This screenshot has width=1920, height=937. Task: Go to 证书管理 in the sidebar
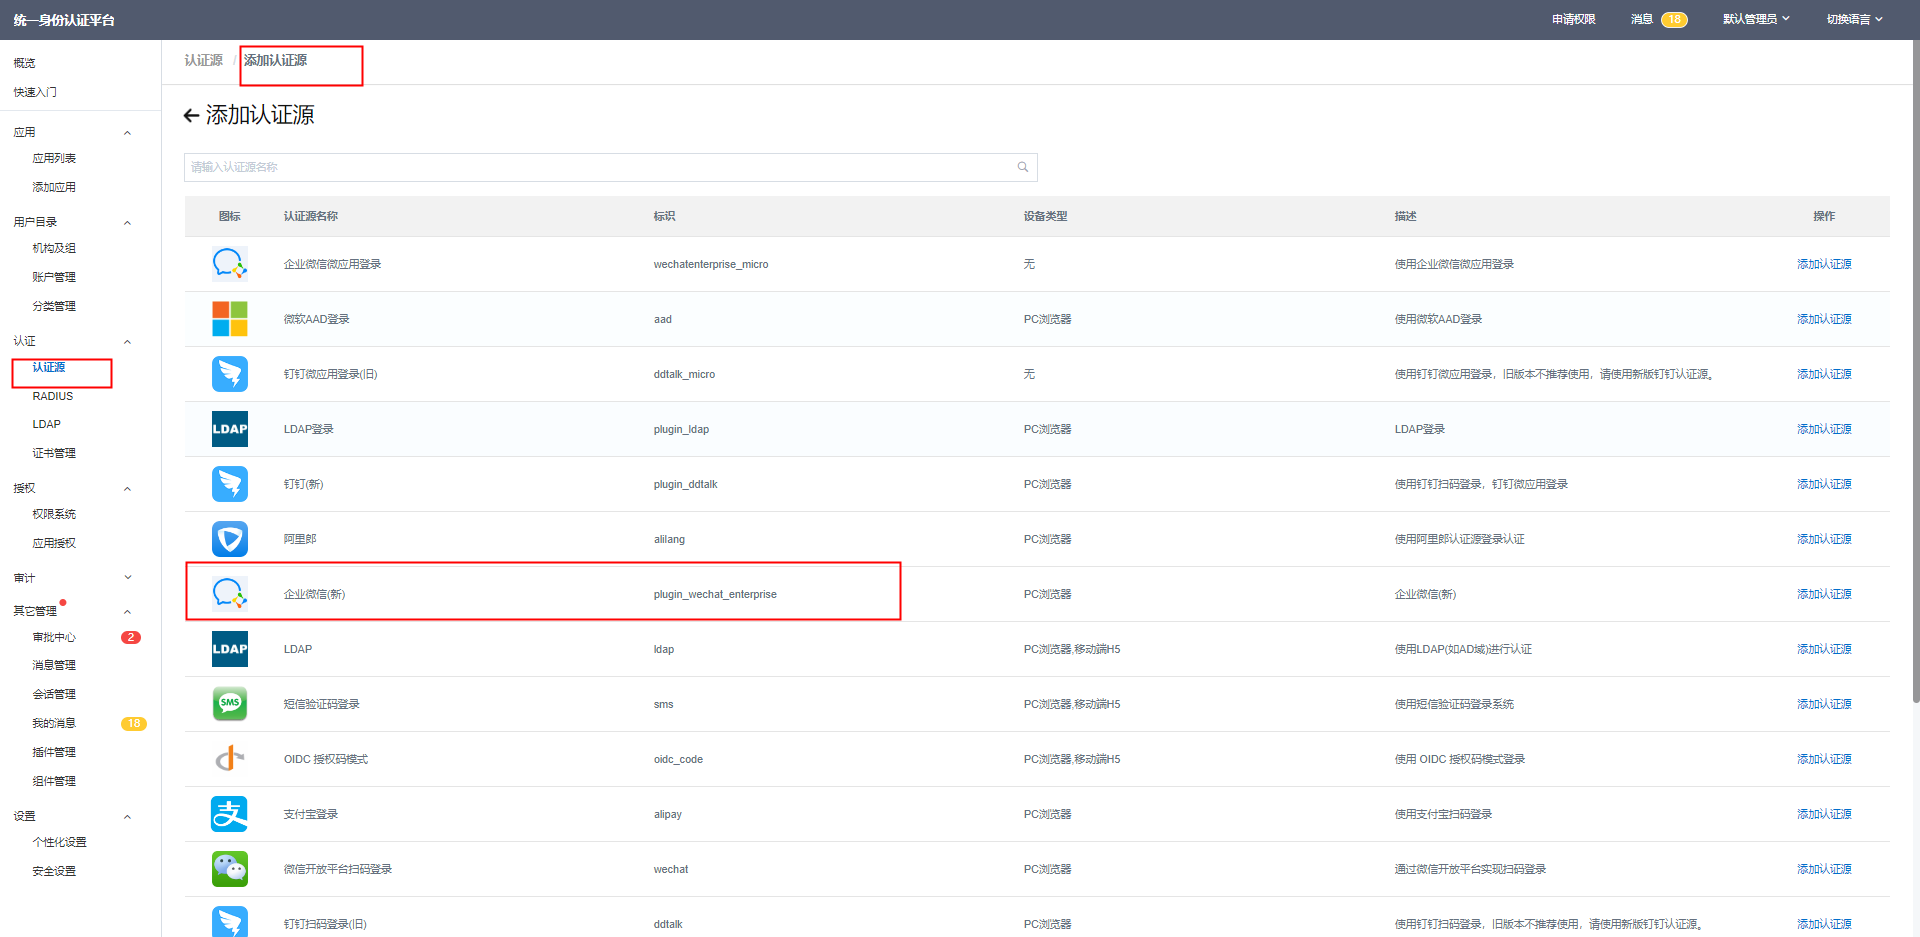pos(54,453)
